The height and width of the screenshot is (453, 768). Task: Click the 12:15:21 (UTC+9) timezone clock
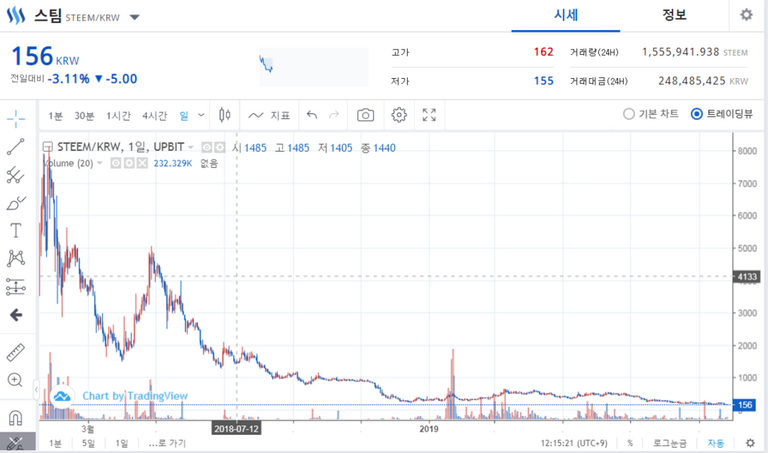pos(574,443)
